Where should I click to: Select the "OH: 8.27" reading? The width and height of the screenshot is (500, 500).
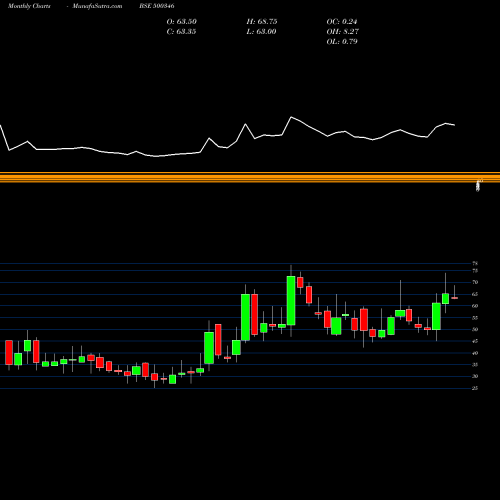(x=342, y=32)
